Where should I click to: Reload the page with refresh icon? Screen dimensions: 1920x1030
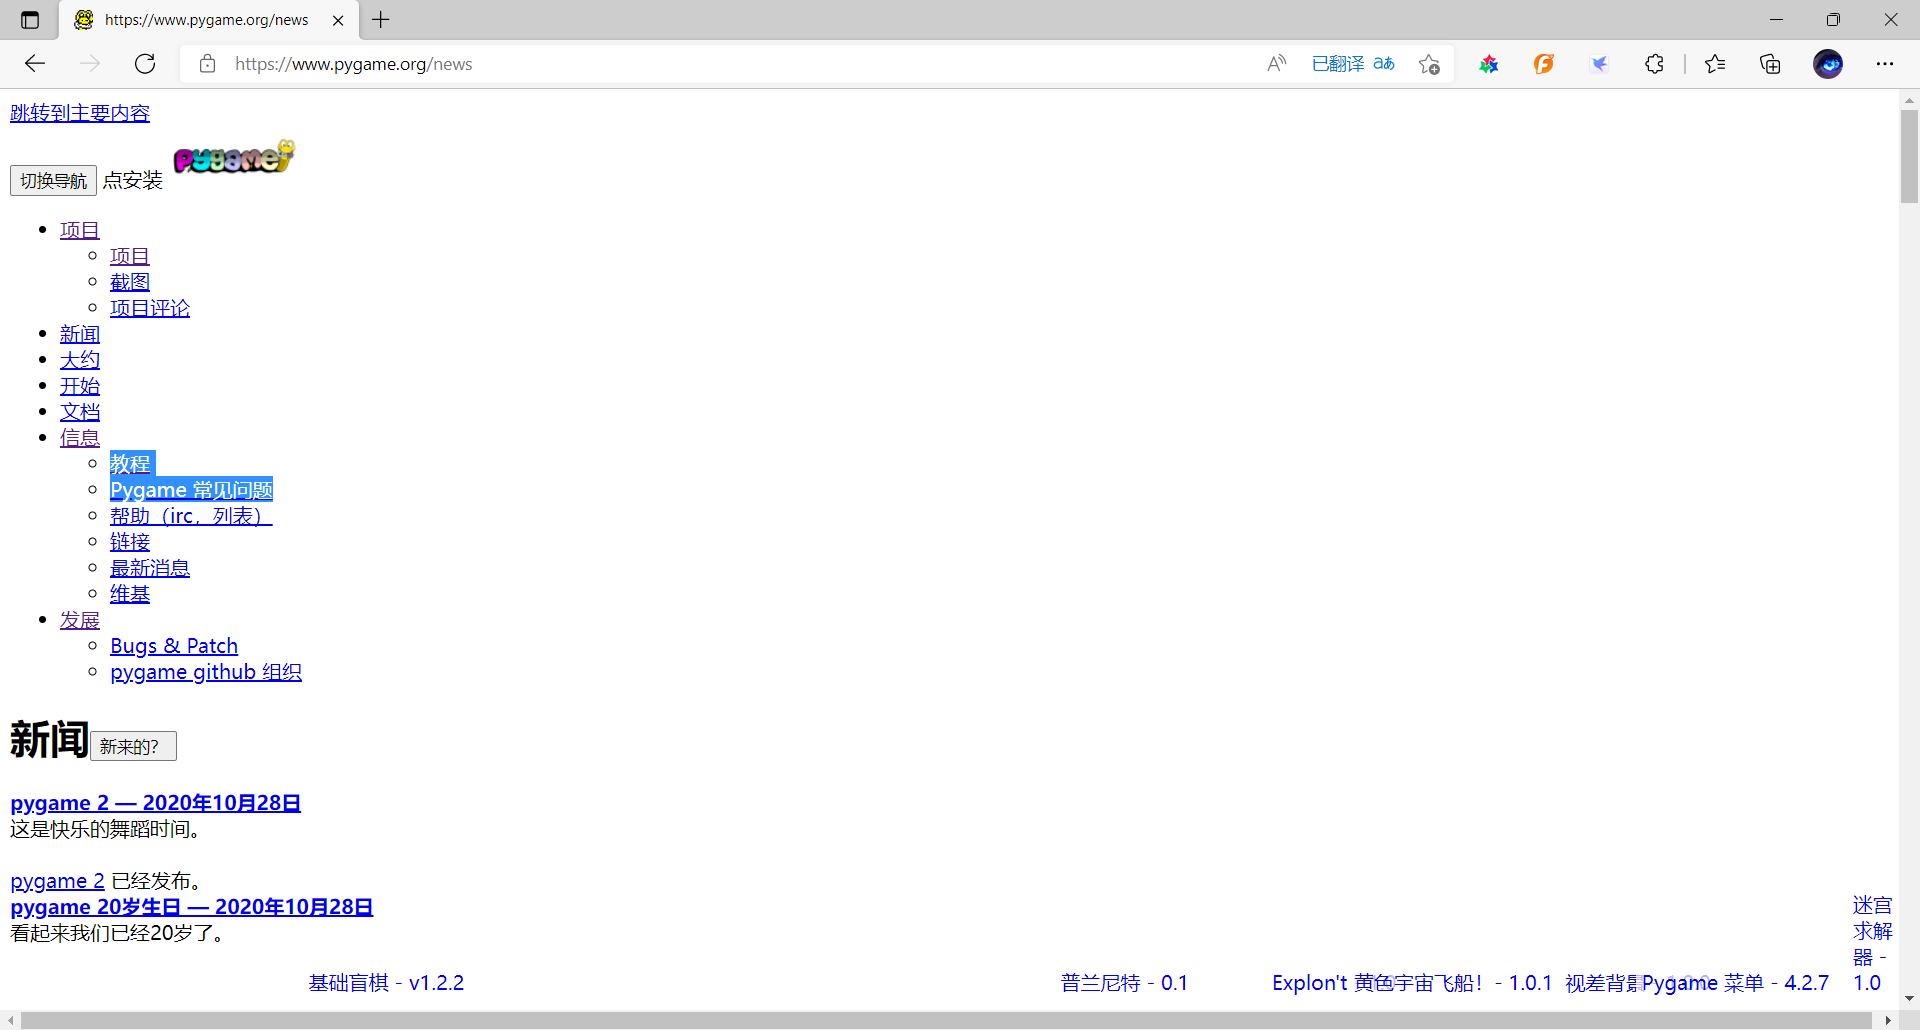pos(145,64)
